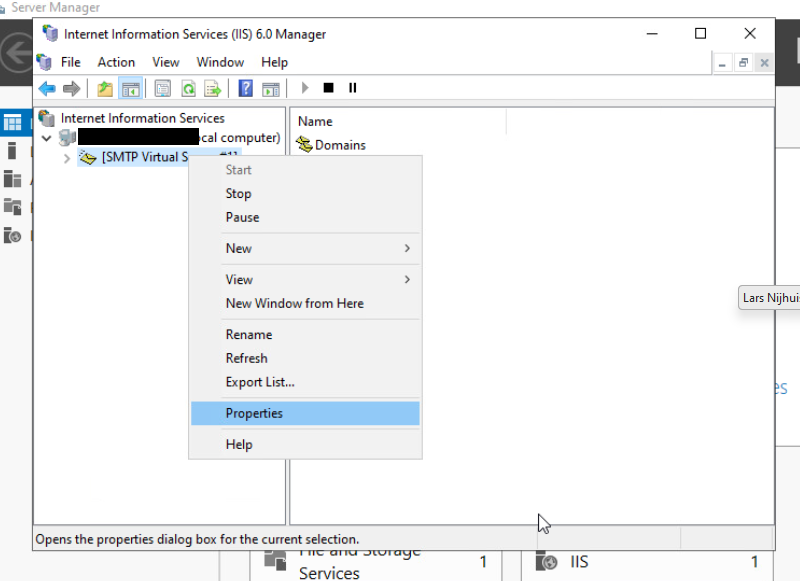Click the Domains icon in list
The width and height of the screenshot is (800, 581).
tap(304, 144)
